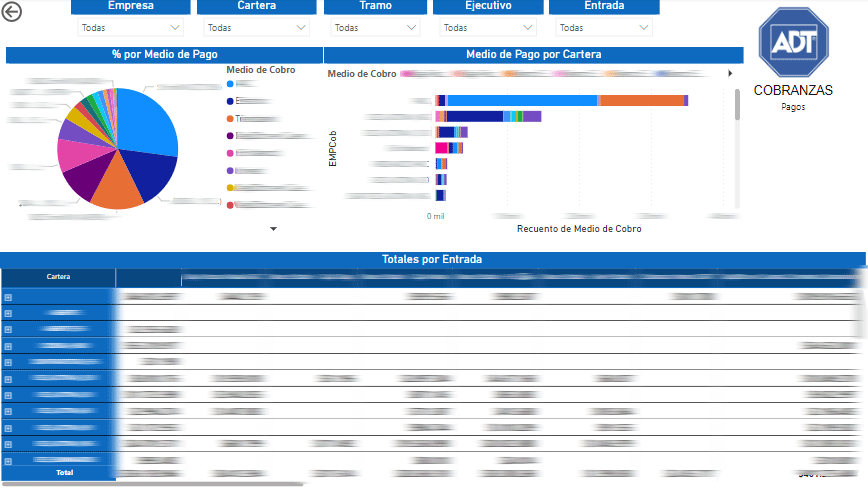
Task: Open the Entrada filter dropdown
Action: 603,28
